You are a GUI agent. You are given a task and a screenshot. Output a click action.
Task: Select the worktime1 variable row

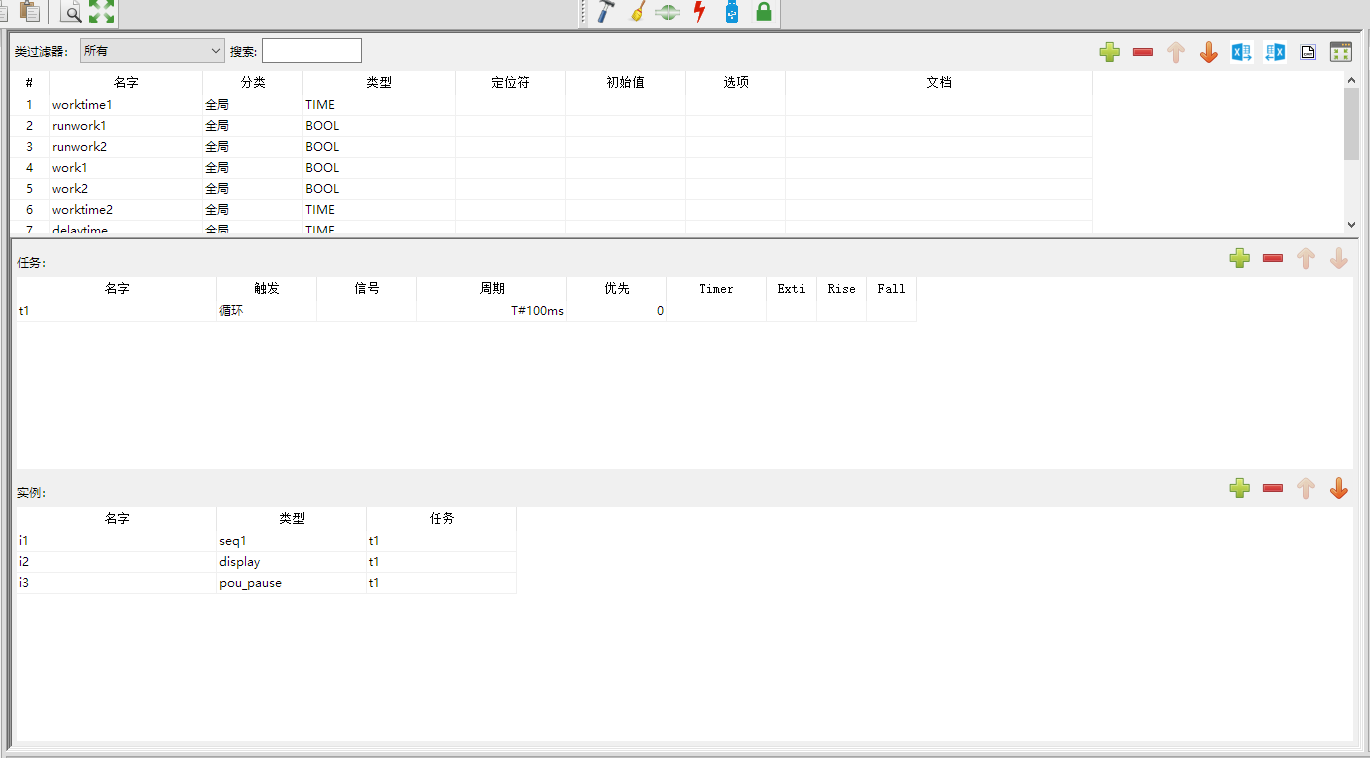tap(125, 105)
